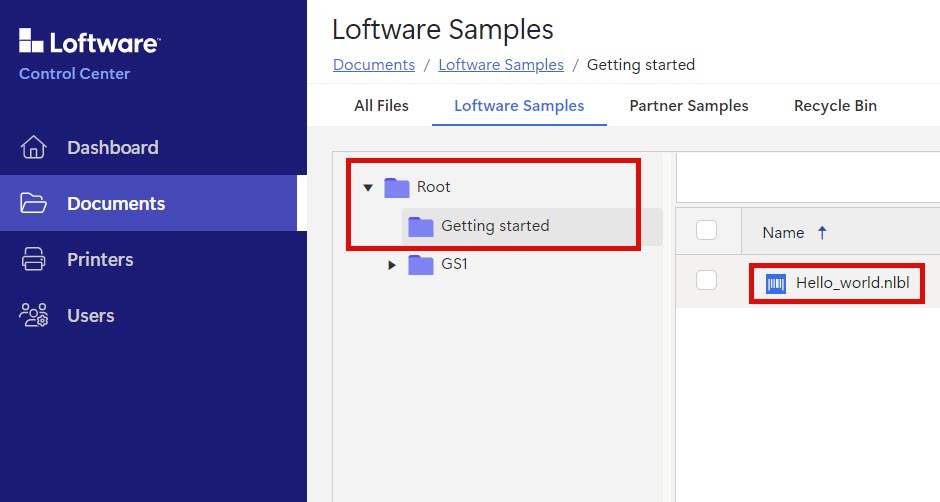Click the GS1 folder icon
Viewport: 940px width, 502px height.
(421, 265)
